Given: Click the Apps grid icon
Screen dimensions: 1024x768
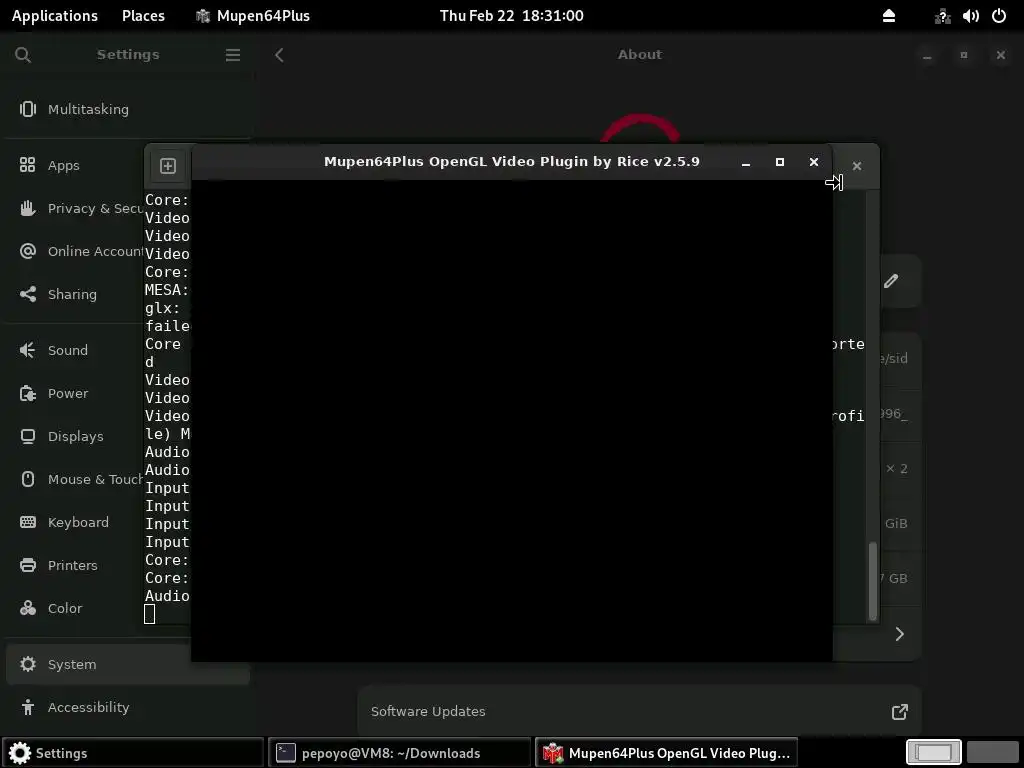Looking at the screenshot, I should point(27,165).
